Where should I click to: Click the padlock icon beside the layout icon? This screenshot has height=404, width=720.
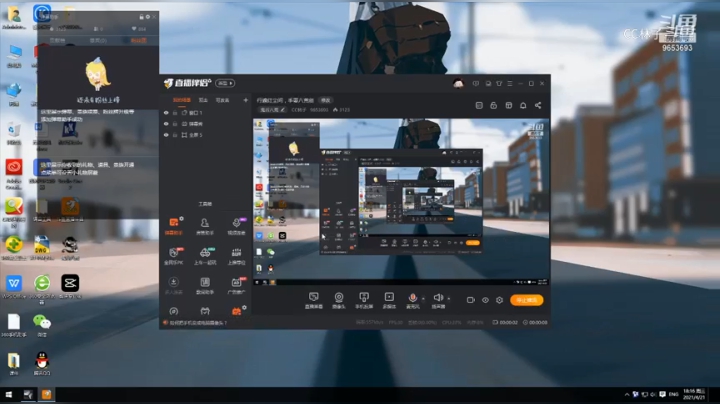(494, 106)
